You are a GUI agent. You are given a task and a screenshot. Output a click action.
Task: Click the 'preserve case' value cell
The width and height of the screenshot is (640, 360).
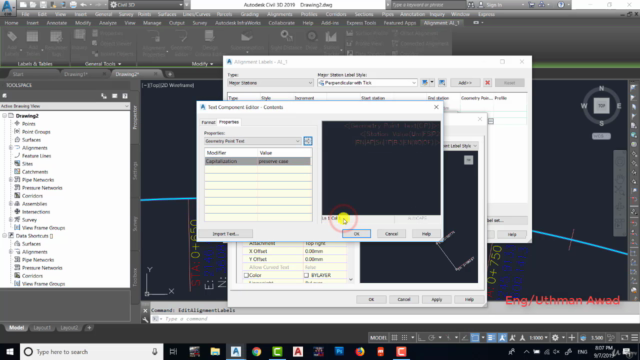click(x=284, y=161)
